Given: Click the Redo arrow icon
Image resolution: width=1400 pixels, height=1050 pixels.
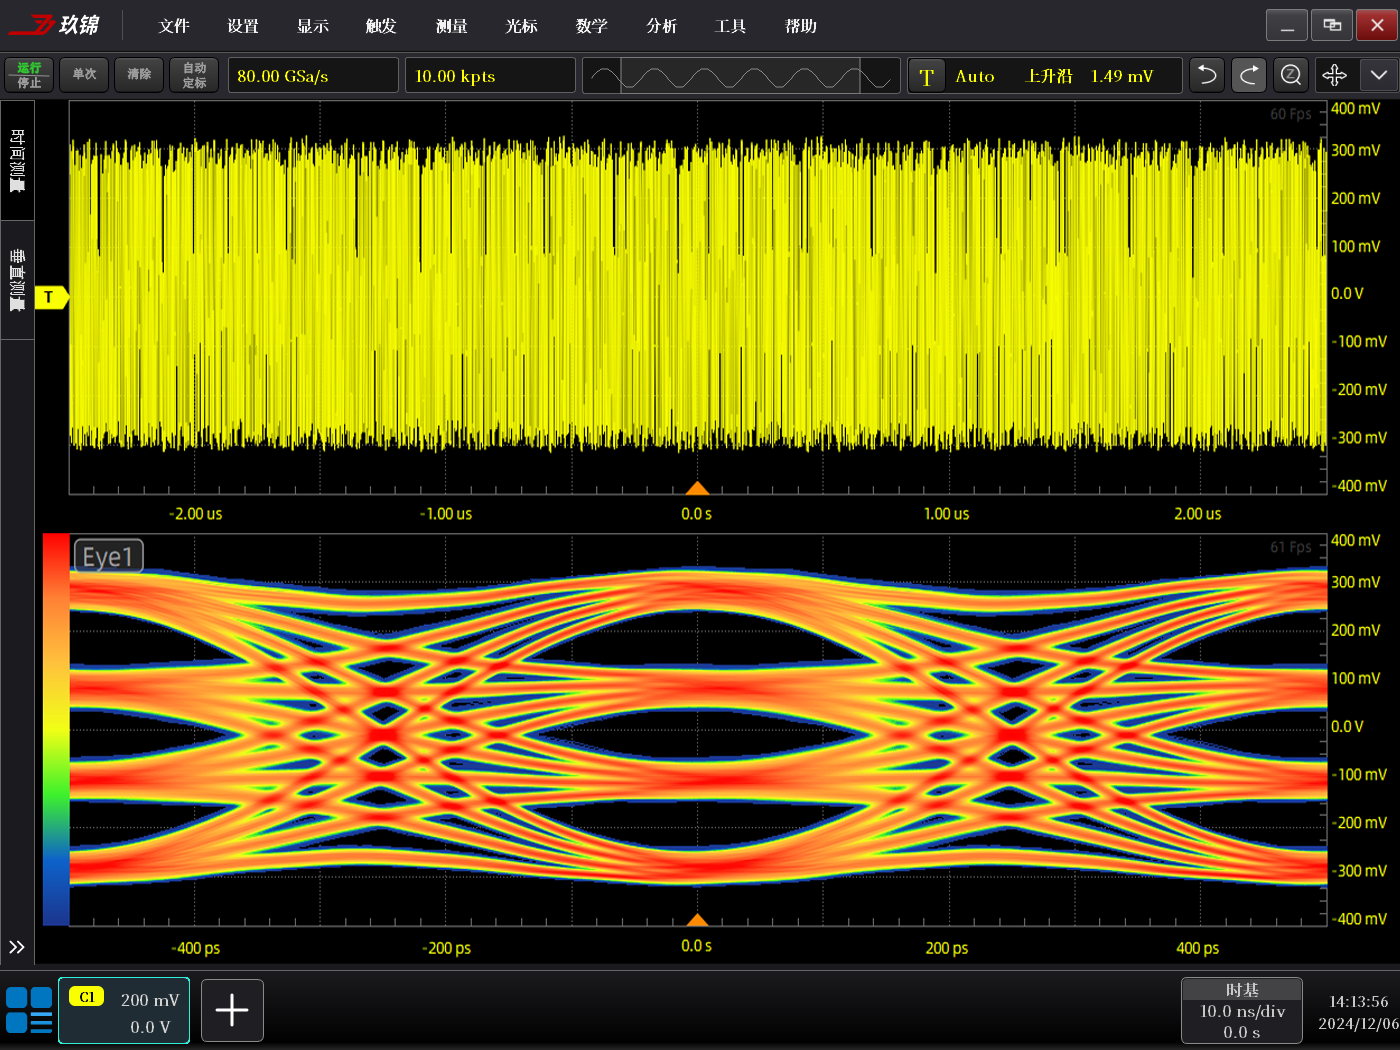Looking at the screenshot, I should tap(1249, 75).
